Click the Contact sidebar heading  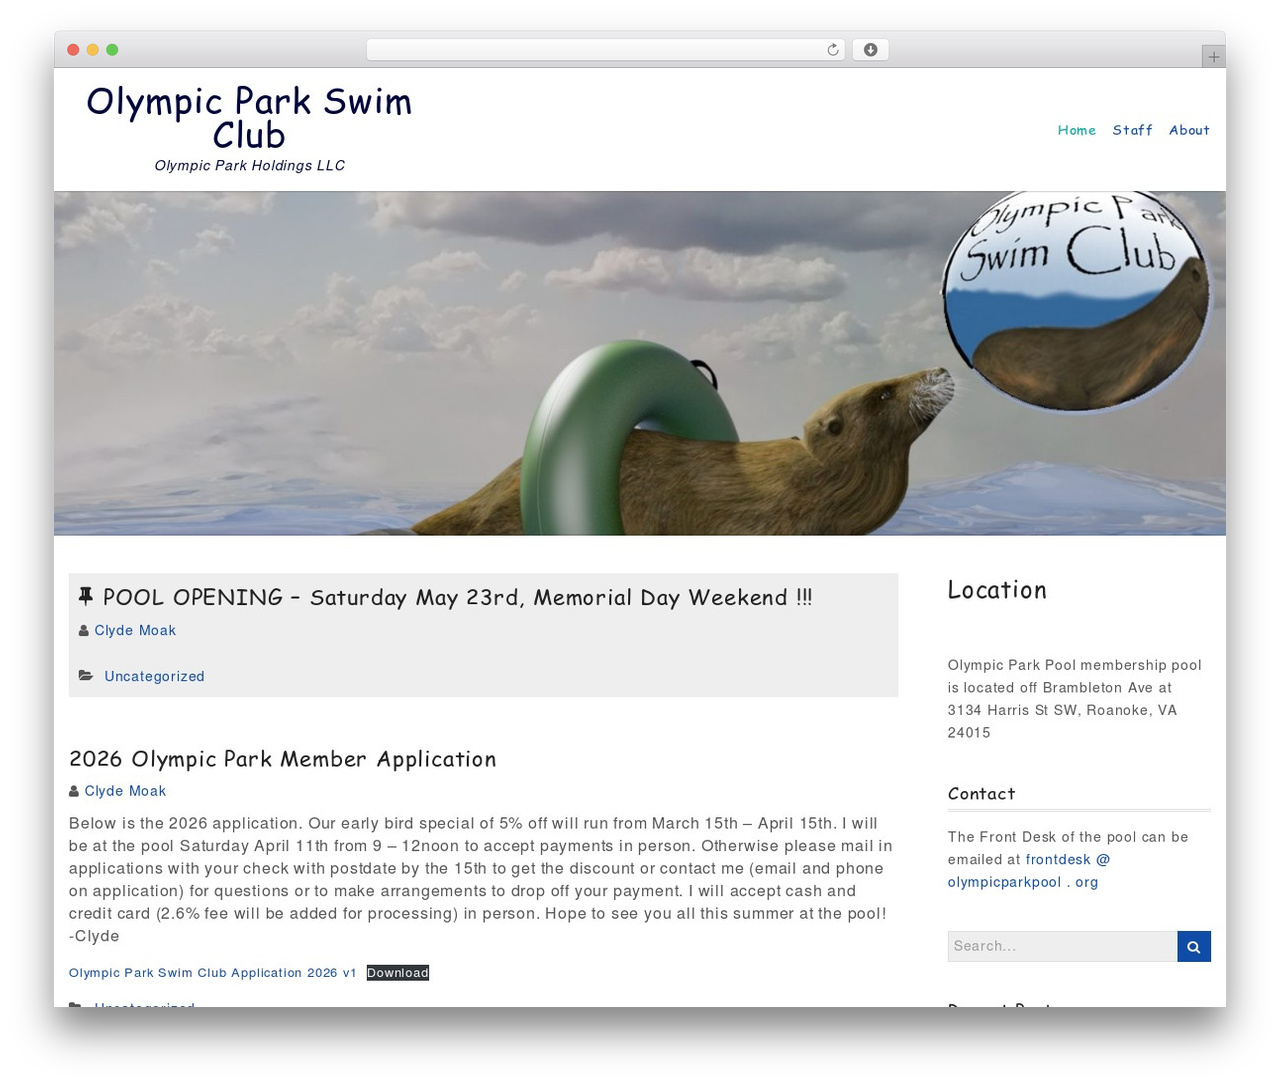(981, 794)
